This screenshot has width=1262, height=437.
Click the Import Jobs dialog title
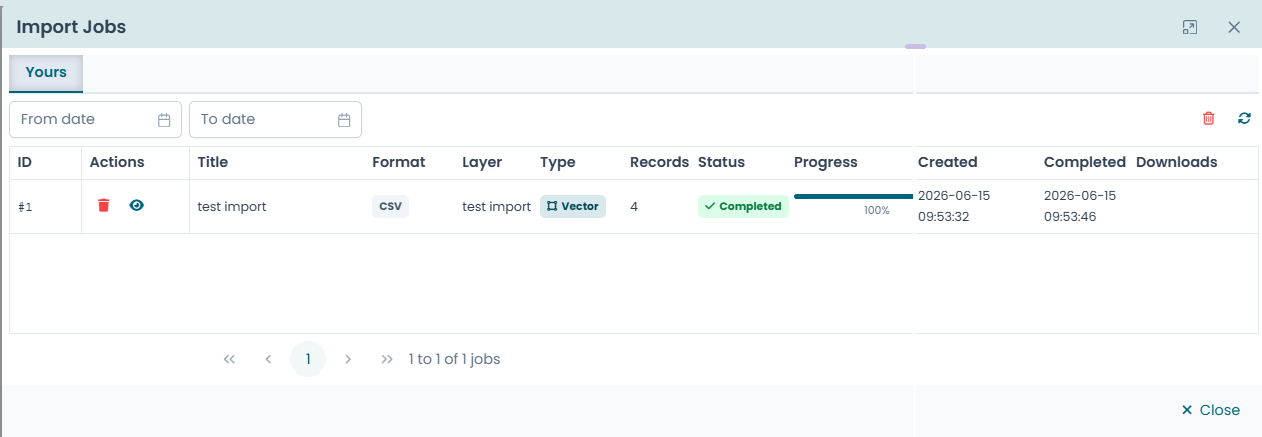(71, 27)
